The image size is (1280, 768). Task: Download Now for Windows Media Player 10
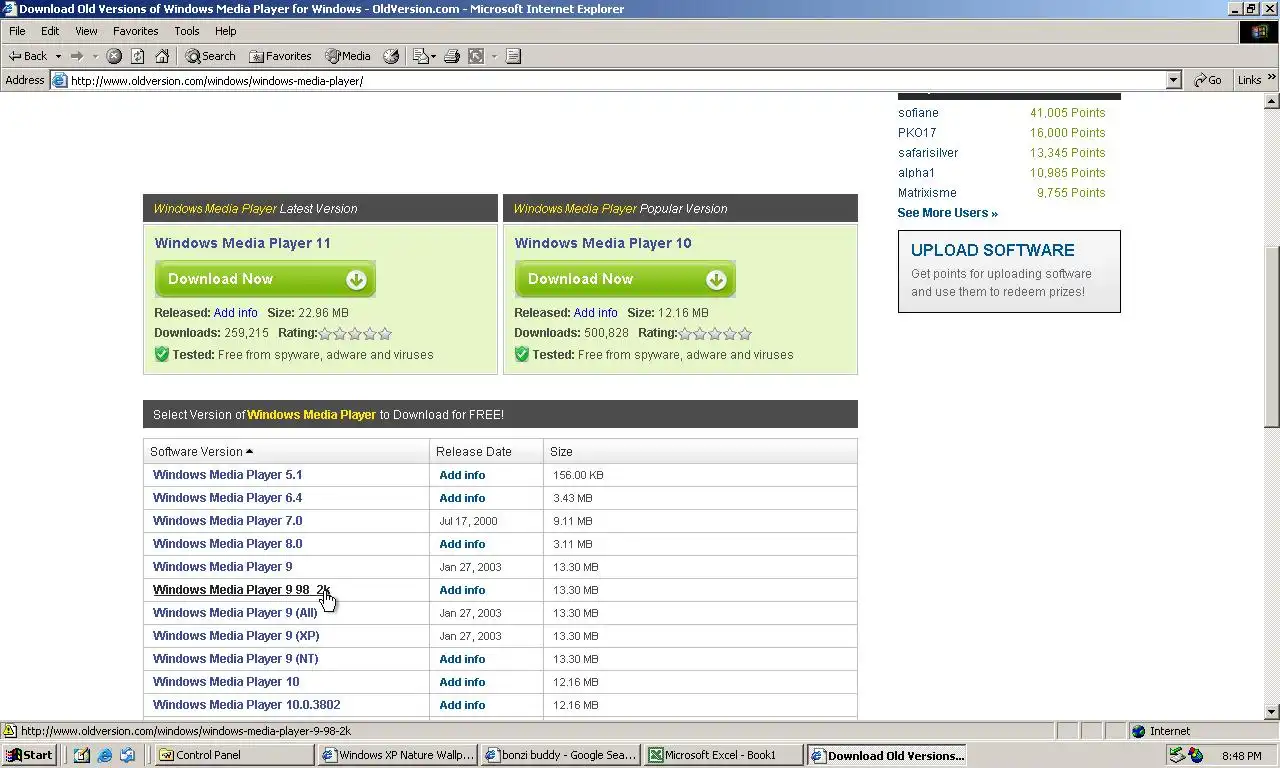point(625,279)
